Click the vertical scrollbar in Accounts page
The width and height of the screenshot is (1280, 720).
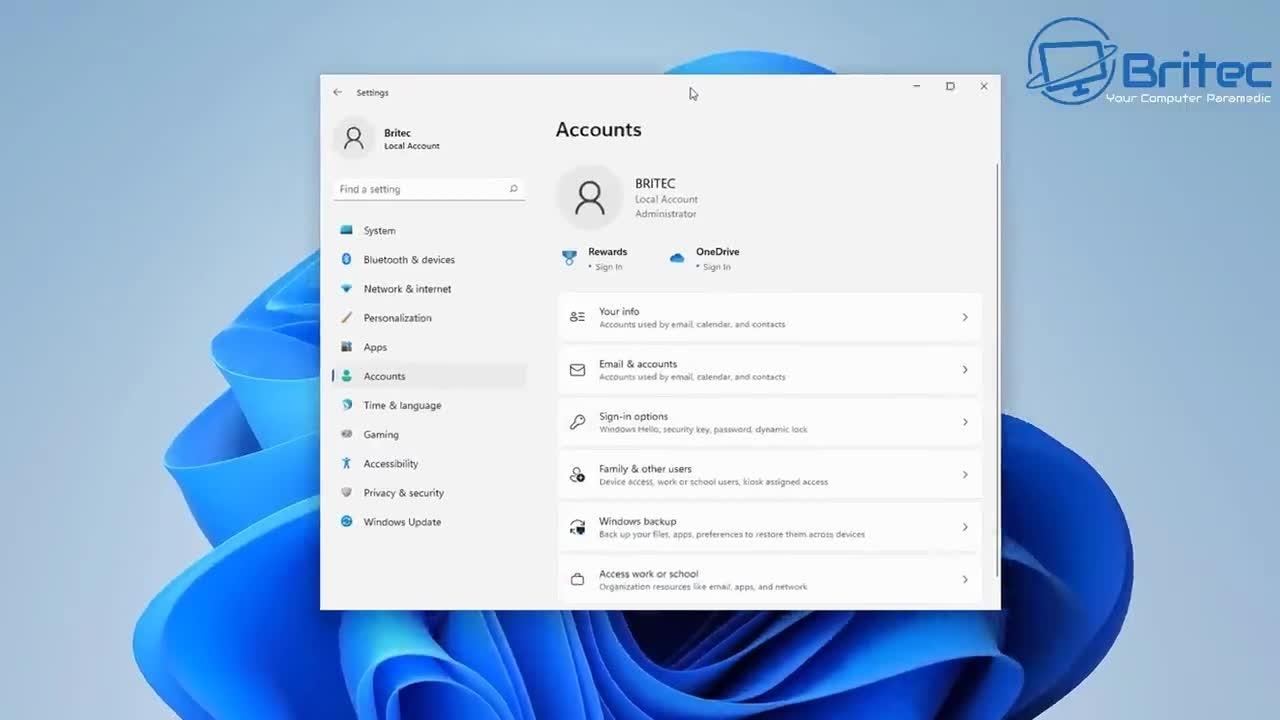coord(997,370)
